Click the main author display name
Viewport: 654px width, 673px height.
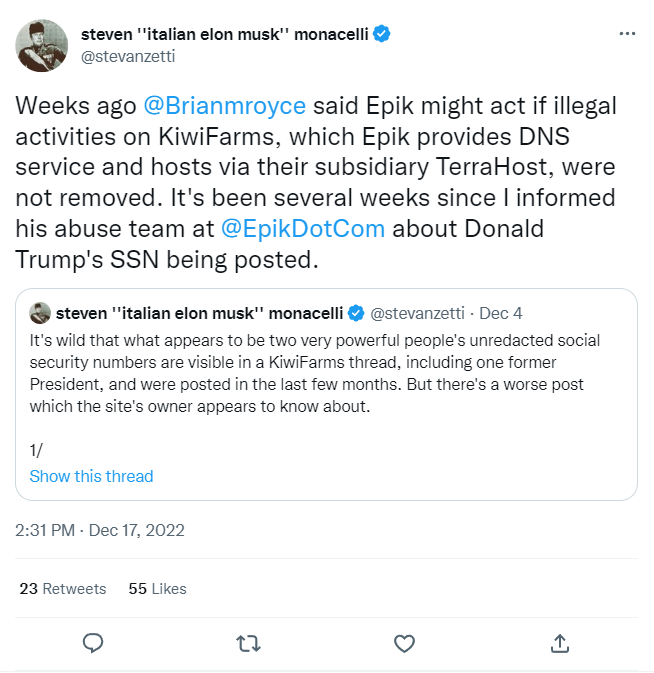[224, 34]
